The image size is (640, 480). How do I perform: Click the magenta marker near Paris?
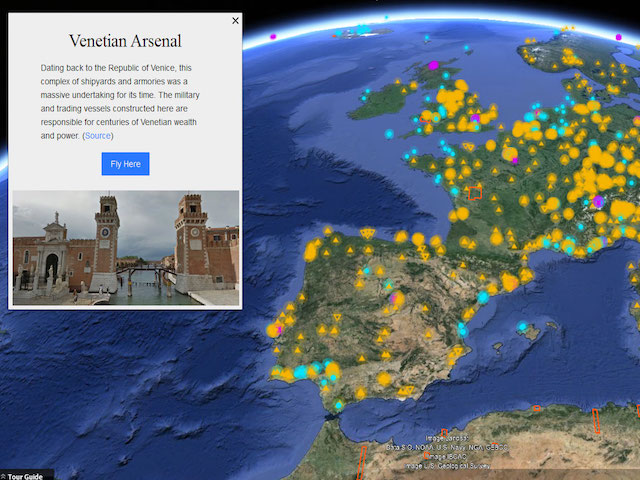point(515,160)
